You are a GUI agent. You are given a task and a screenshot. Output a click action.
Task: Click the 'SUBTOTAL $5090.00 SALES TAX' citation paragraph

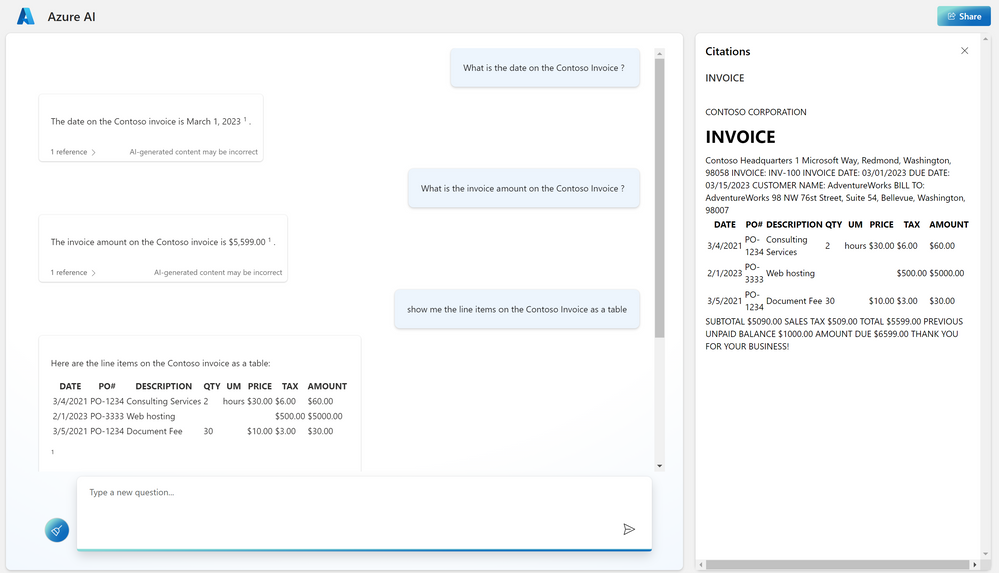point(834,333)
